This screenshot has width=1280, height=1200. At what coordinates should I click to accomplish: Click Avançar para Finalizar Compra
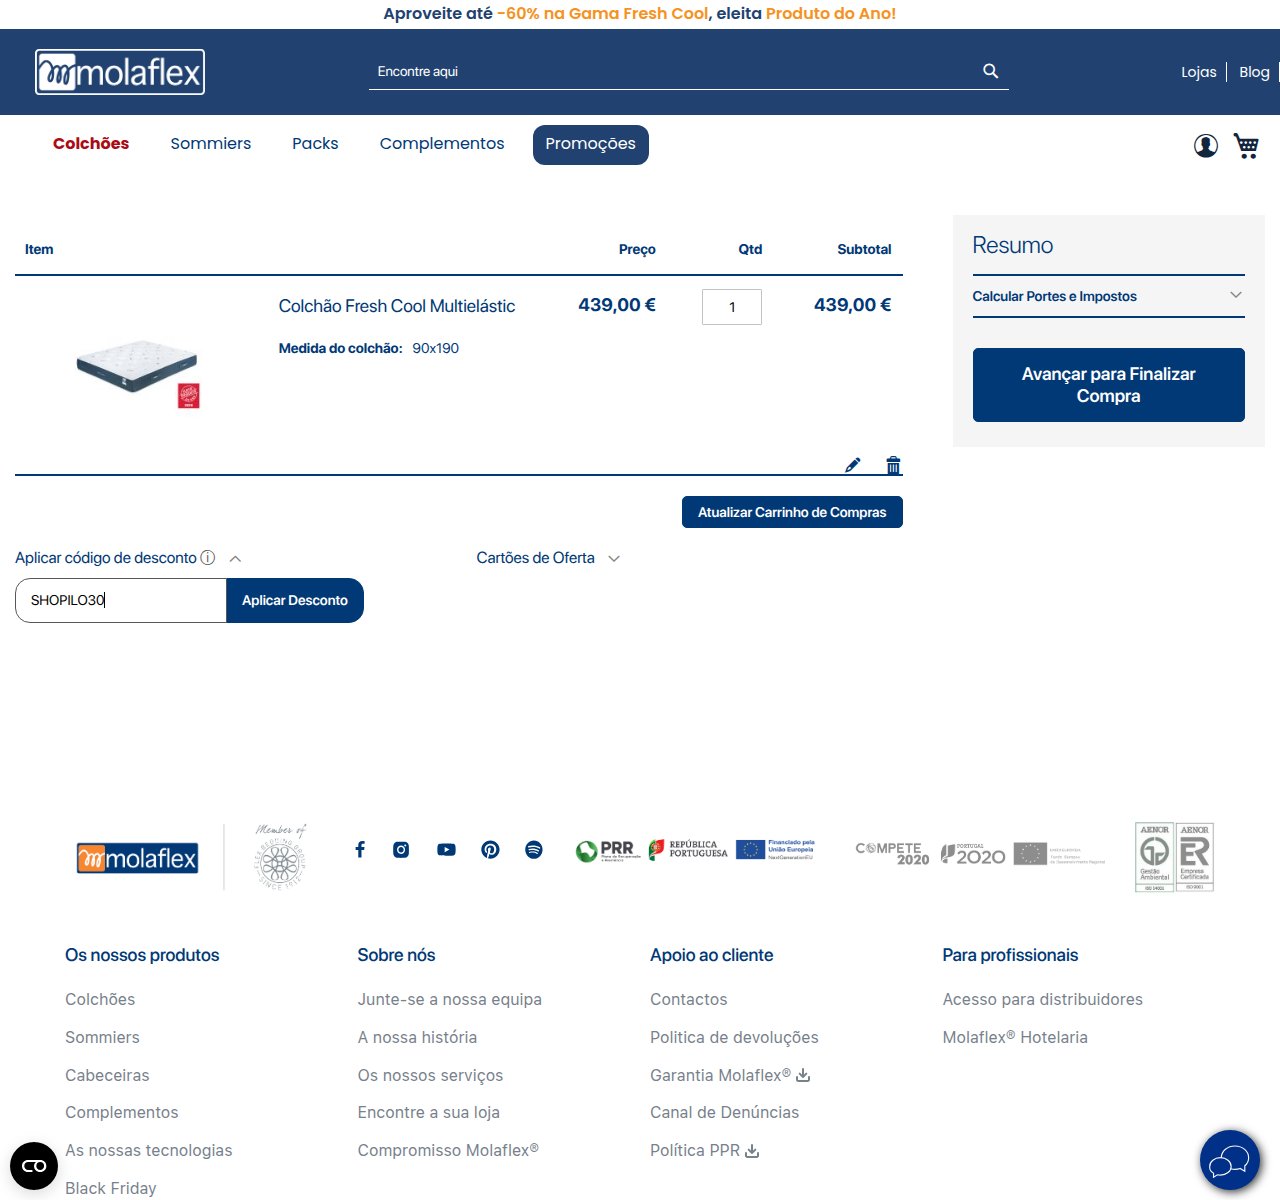click(x=1108, y=385)
